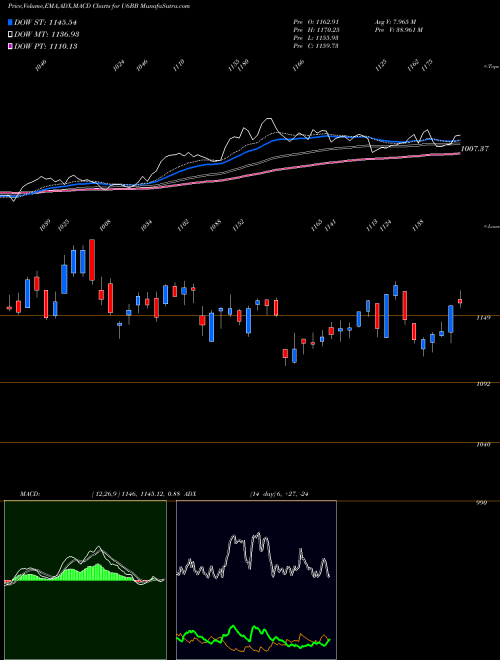Click the last red candlestick on the right
This screenshot has width=500, height=660.
(x=460, y=301)
